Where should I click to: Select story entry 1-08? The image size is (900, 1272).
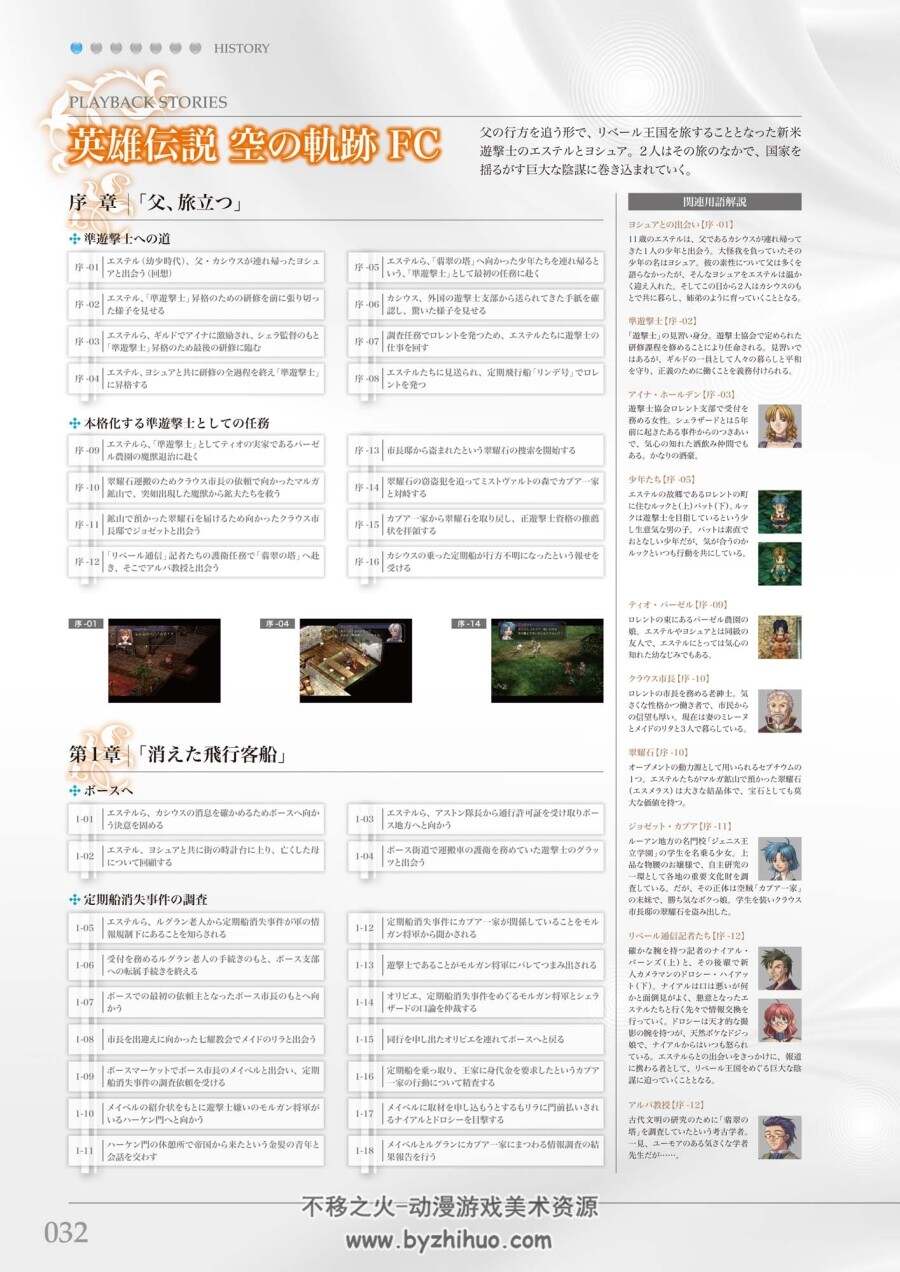click(196, 1039)
